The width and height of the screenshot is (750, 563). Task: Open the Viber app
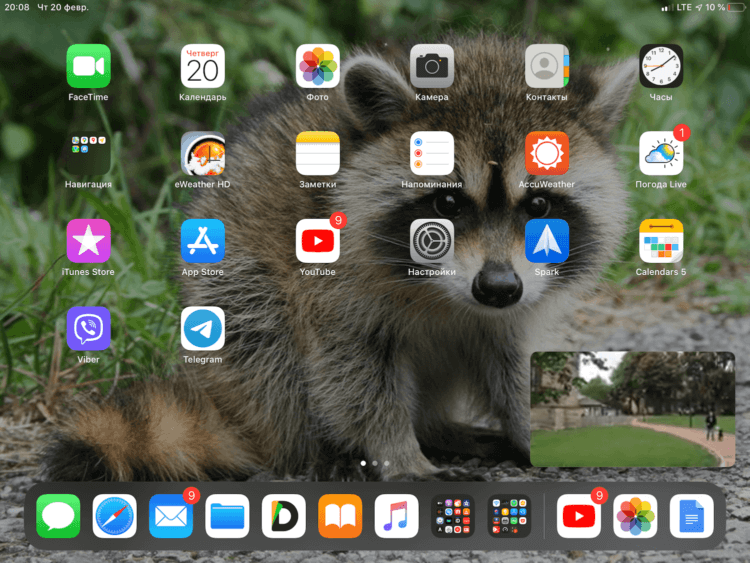pyautogui.click(x=88, y=329)
